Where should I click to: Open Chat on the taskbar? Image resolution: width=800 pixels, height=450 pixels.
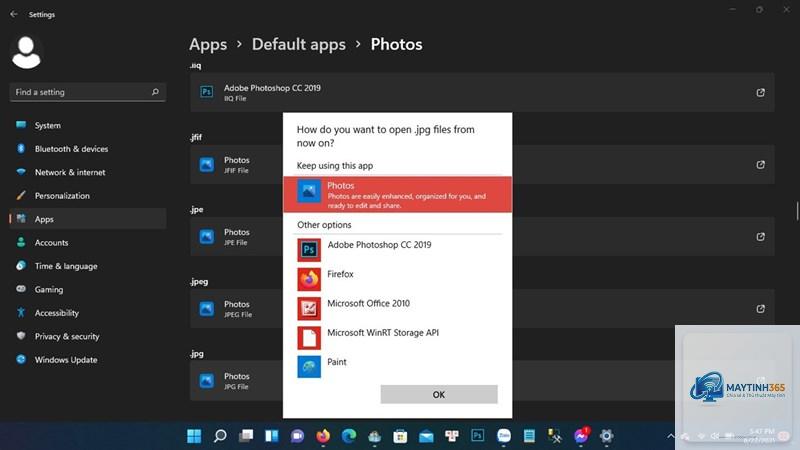(x=297, y=436)
